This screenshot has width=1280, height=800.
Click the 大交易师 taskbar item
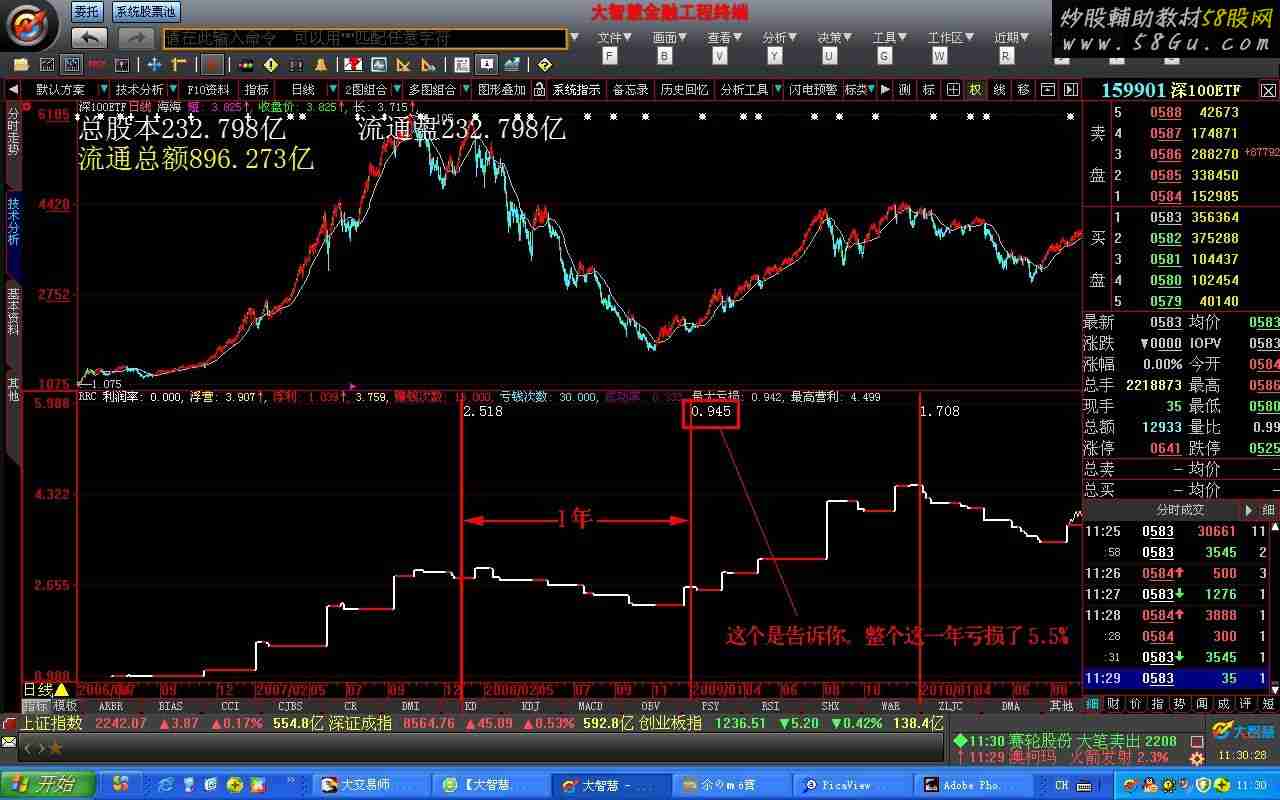tap(372, 785)
